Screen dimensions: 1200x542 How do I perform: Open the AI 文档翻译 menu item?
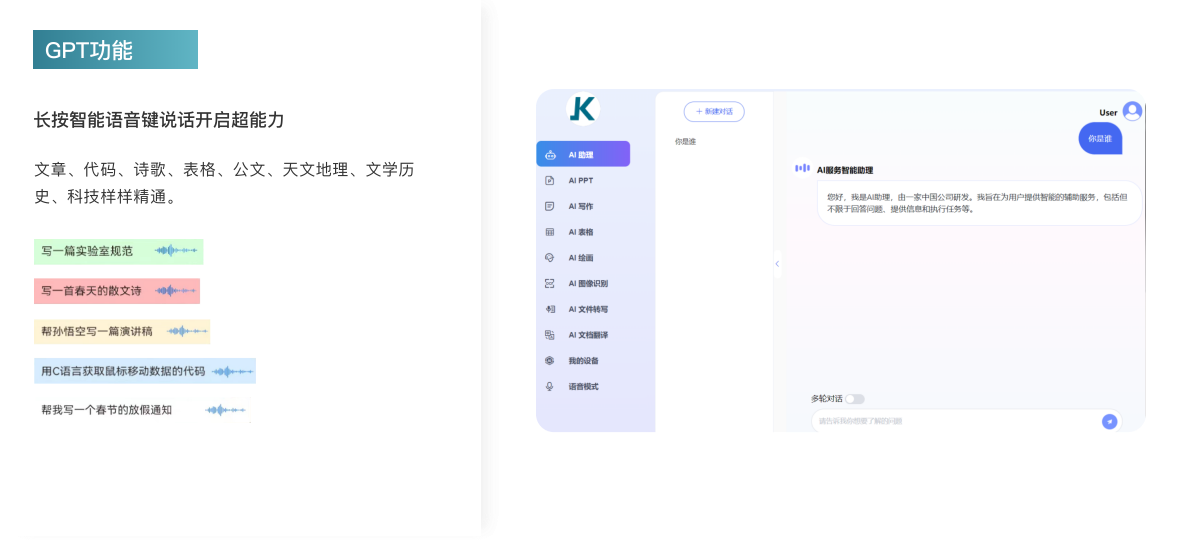(x=588, y=335)
